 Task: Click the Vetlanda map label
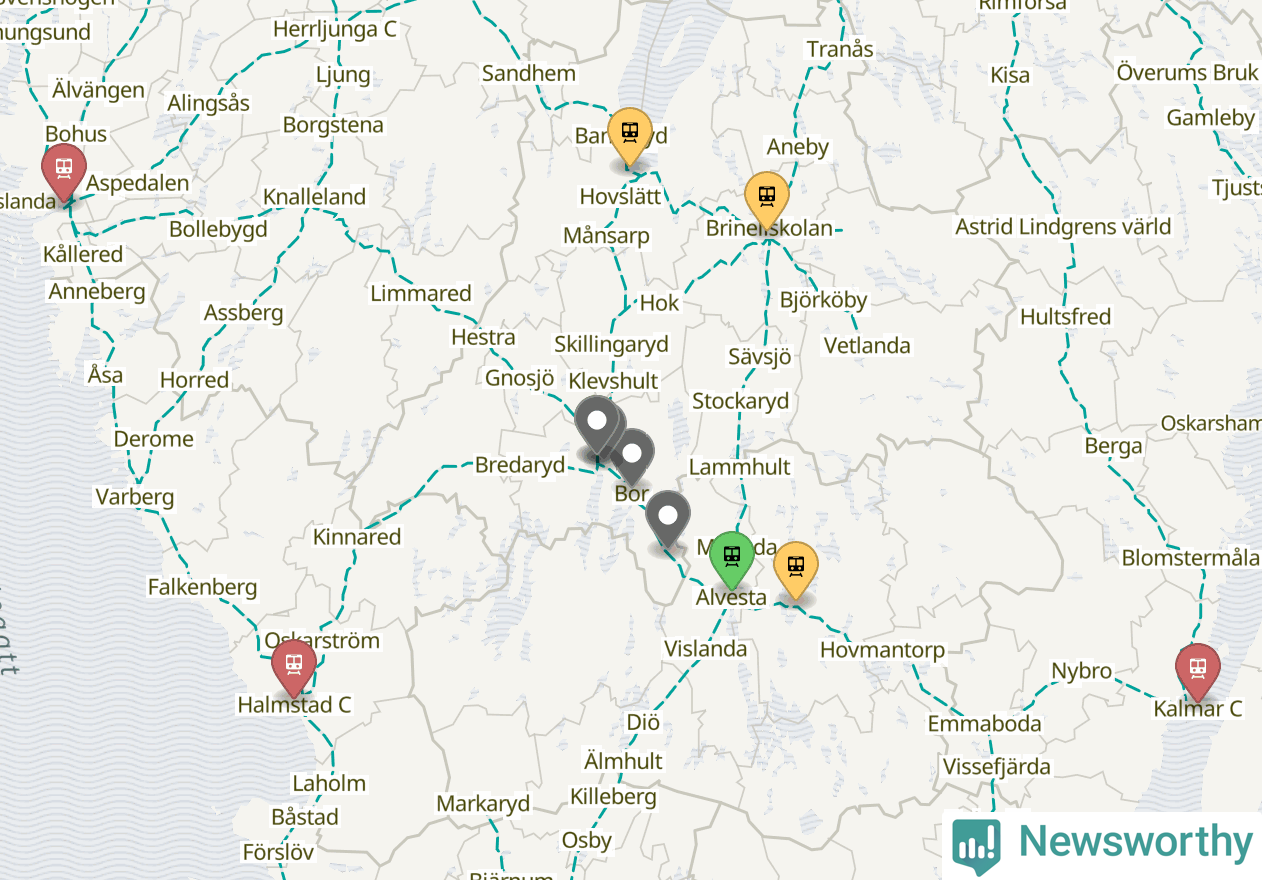(867, 346)
